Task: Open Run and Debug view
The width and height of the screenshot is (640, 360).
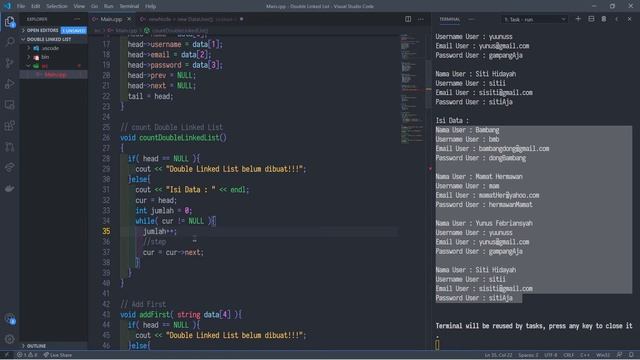Action: pos(10,84)
